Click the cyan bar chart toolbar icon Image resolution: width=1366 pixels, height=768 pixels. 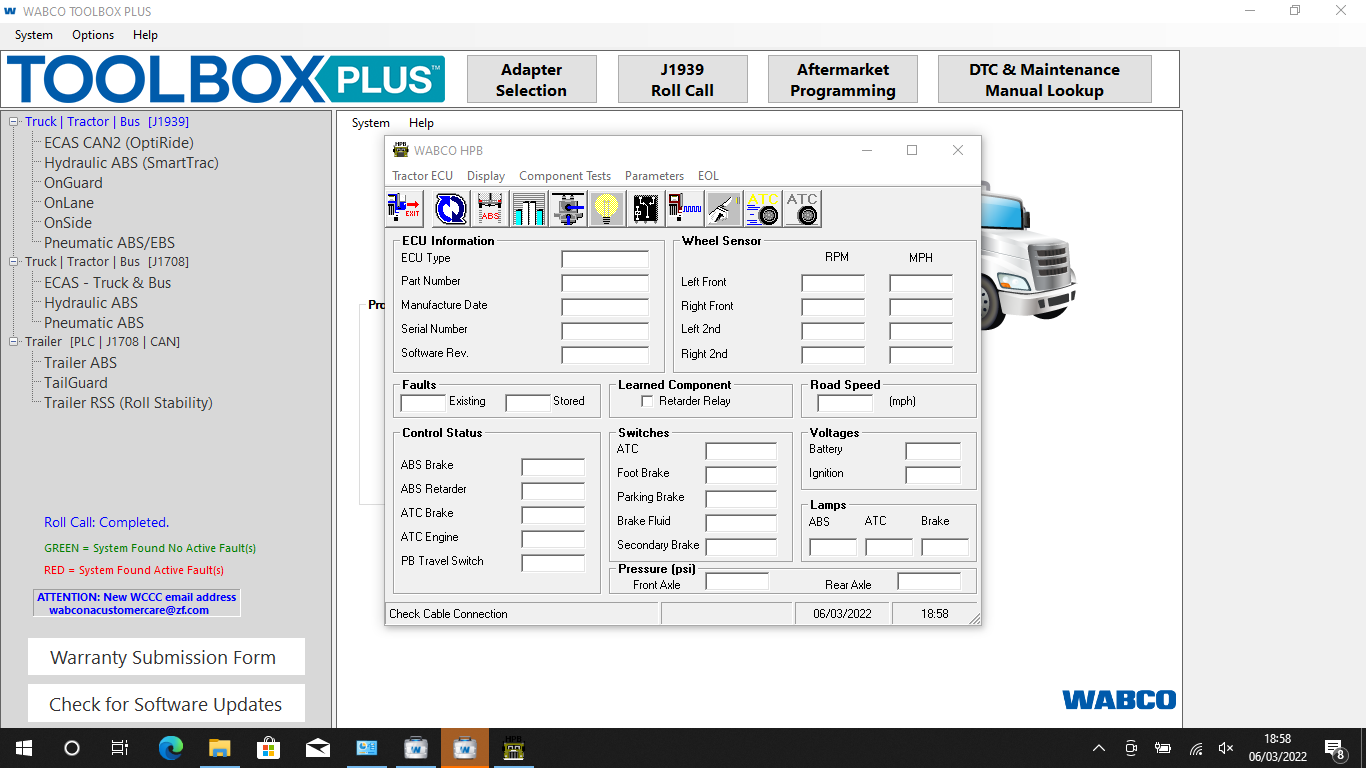click(x=529, y=209)
